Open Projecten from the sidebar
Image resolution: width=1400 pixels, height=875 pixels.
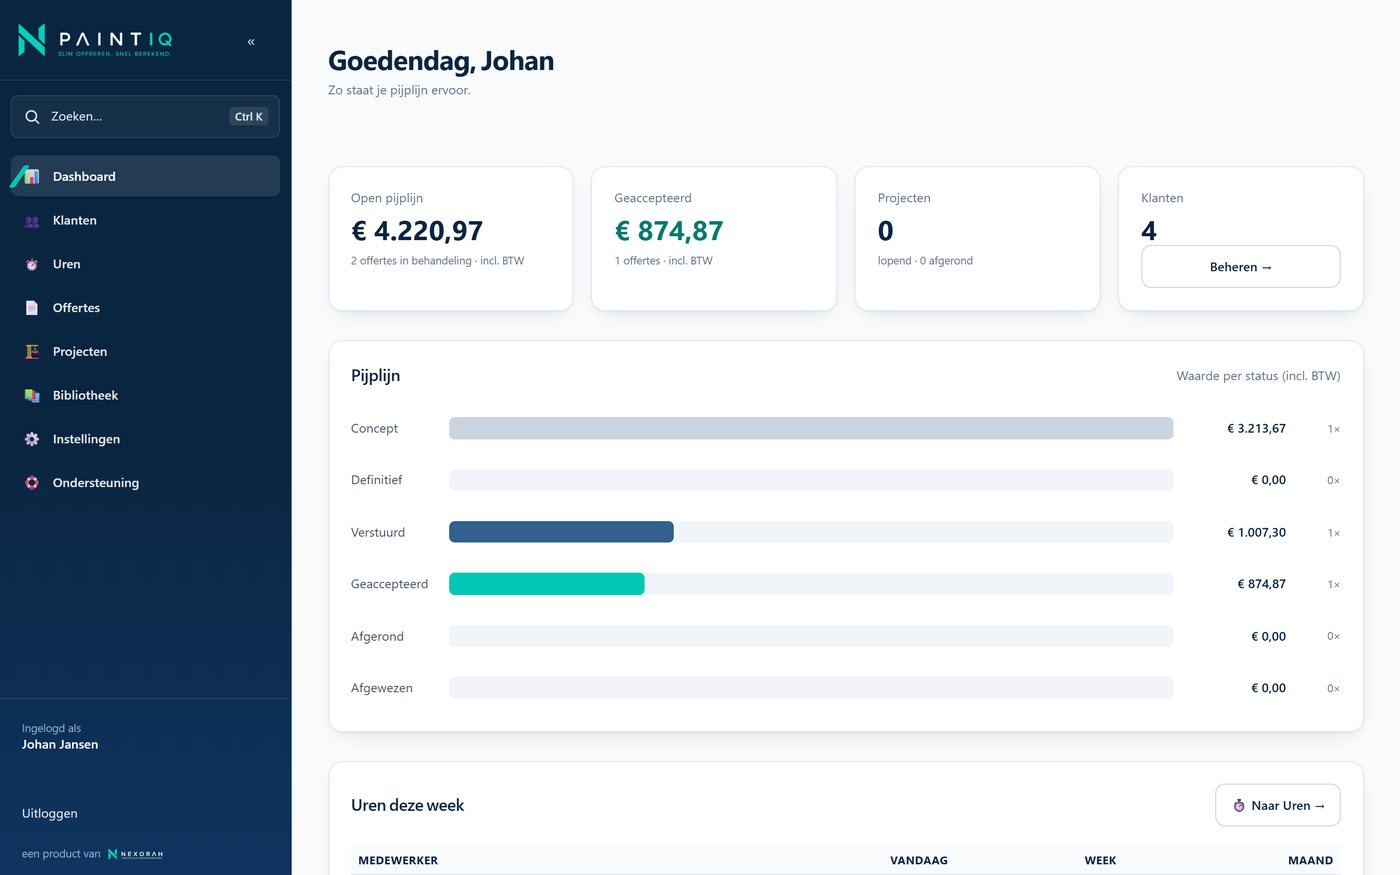[145, 352]
